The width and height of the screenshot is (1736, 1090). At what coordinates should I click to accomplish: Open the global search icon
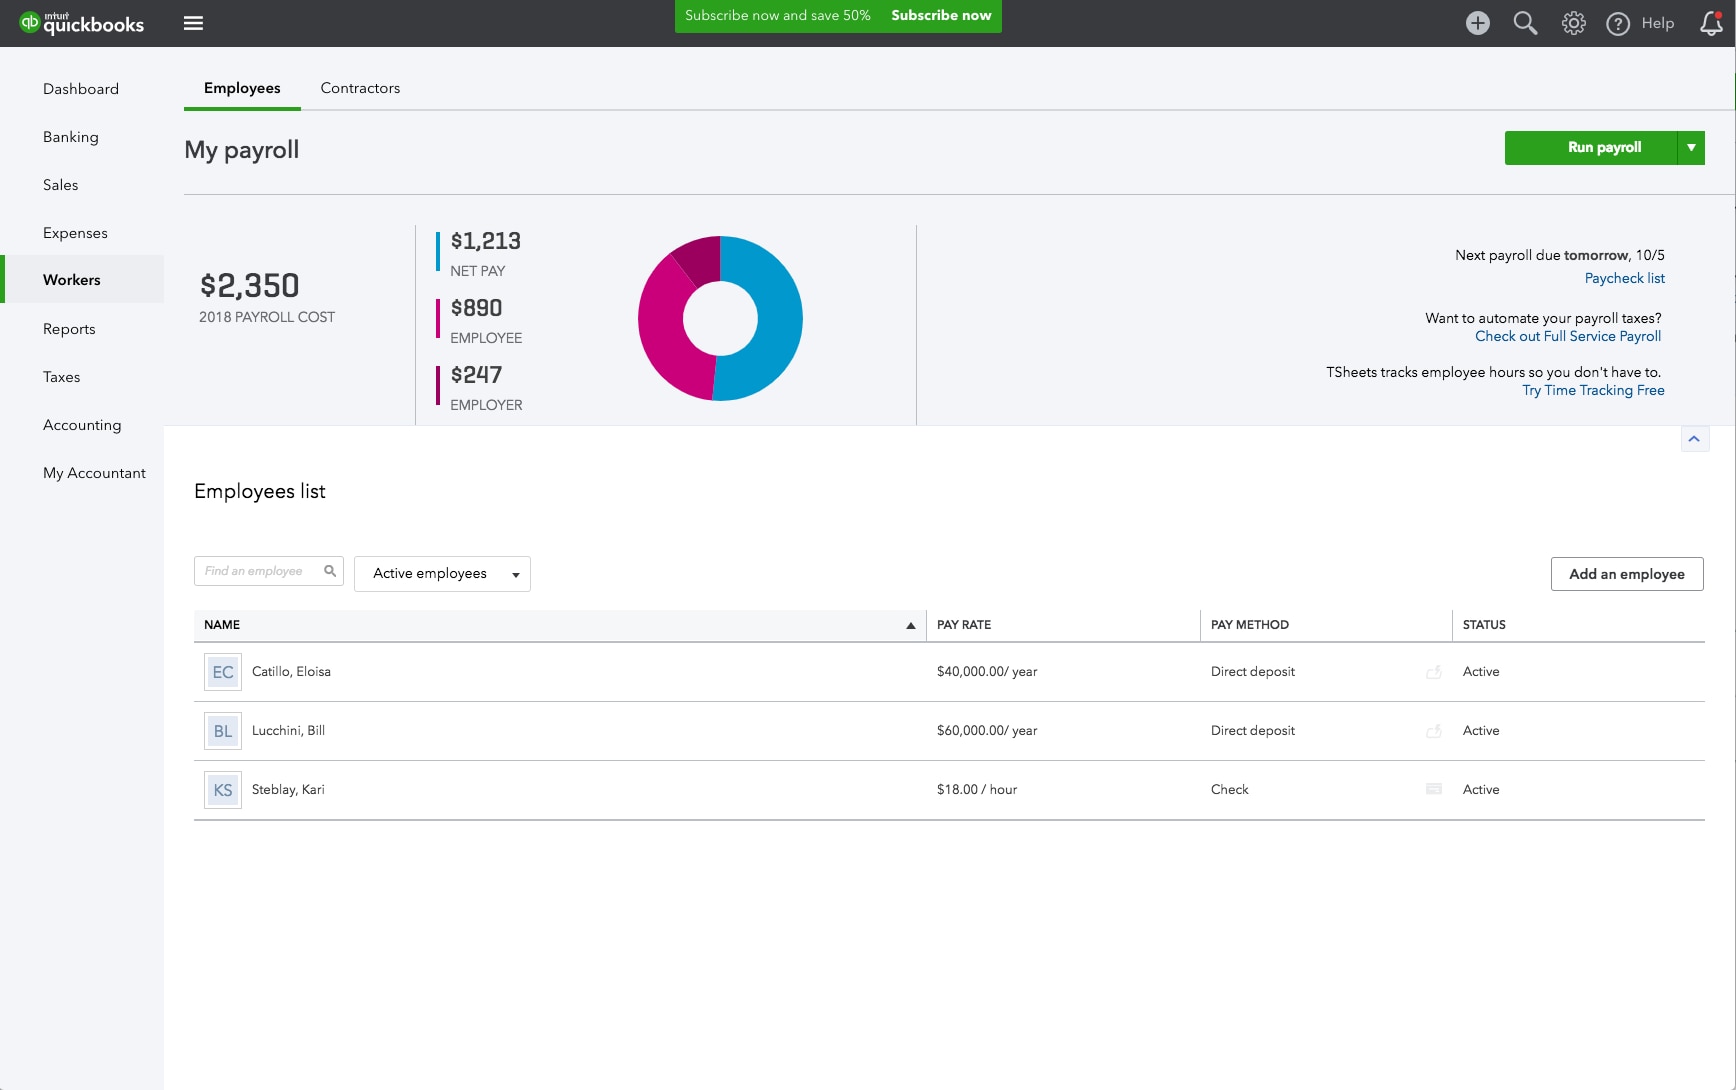pyautogui.click(x=1525, y=22)
